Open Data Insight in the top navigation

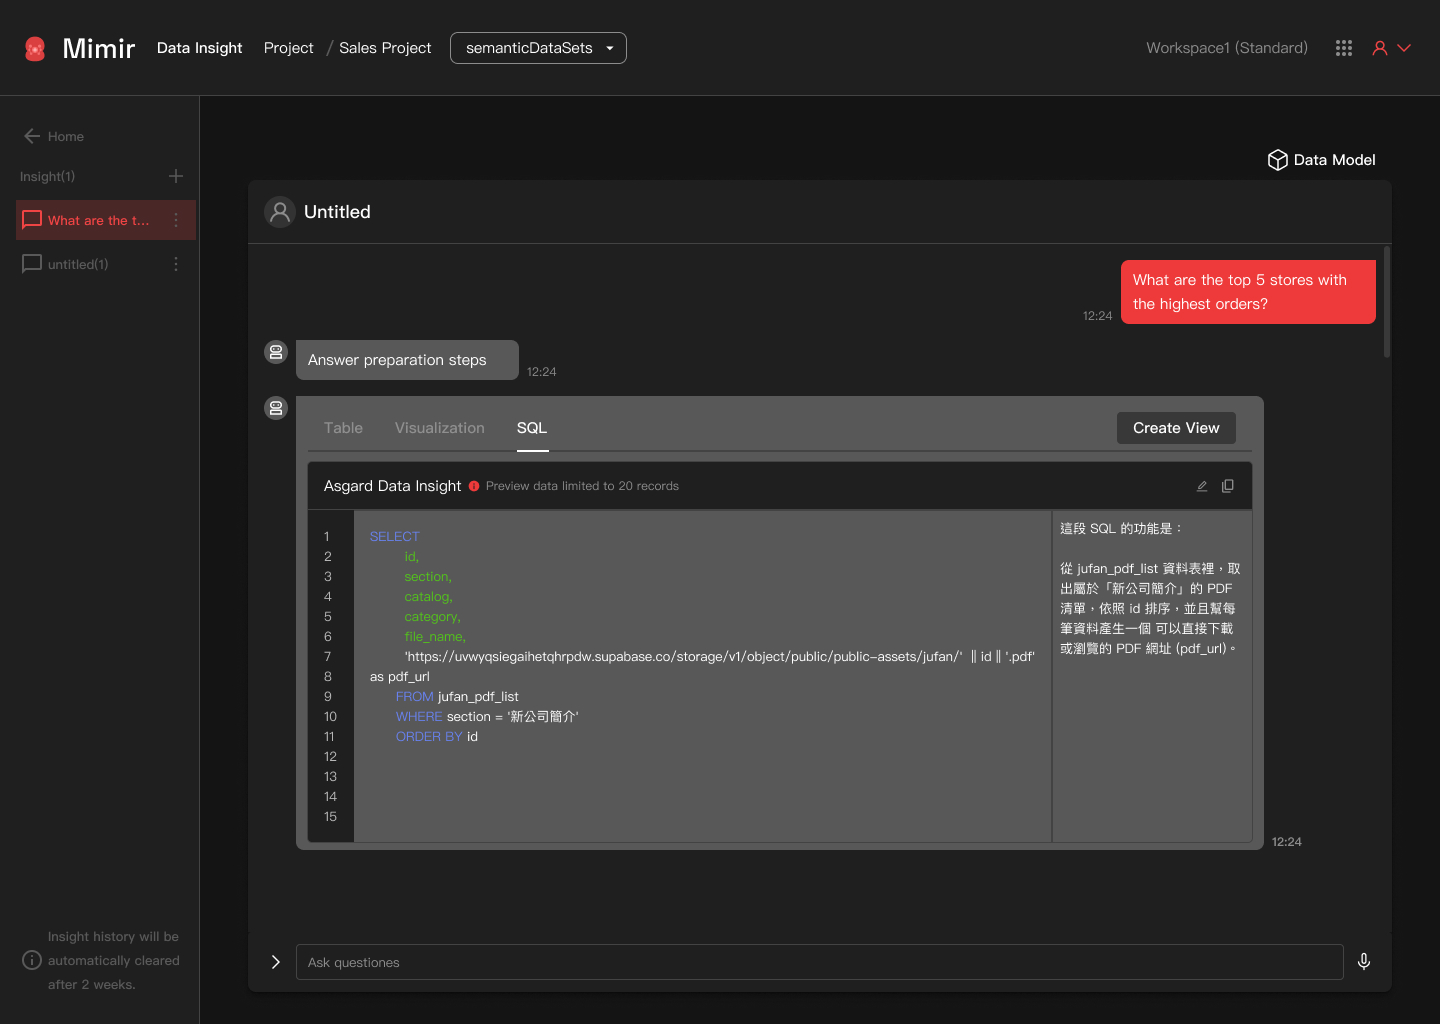click(199, 47)
